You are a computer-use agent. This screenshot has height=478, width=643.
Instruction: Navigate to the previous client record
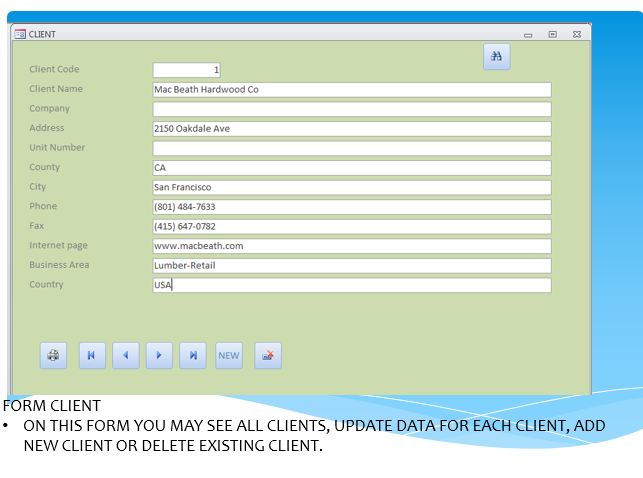tap(125, 355)
